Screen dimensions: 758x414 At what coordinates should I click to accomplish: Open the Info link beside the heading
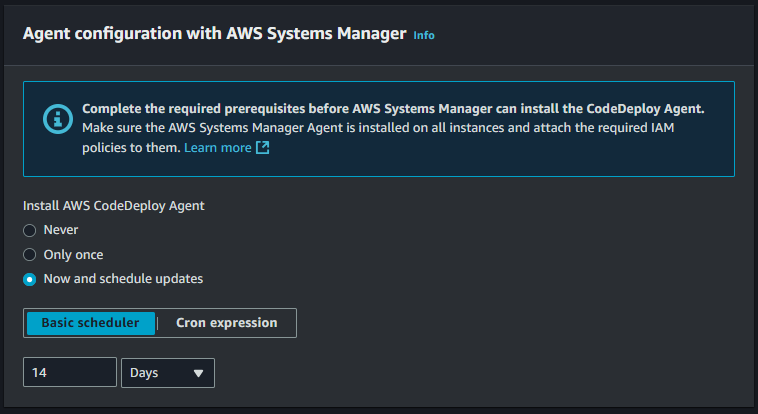(x=424, y=35)
